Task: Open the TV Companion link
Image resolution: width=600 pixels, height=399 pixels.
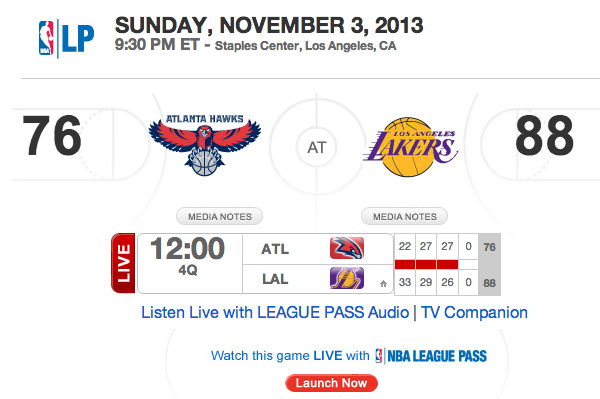Action: (x=474, y=312)
